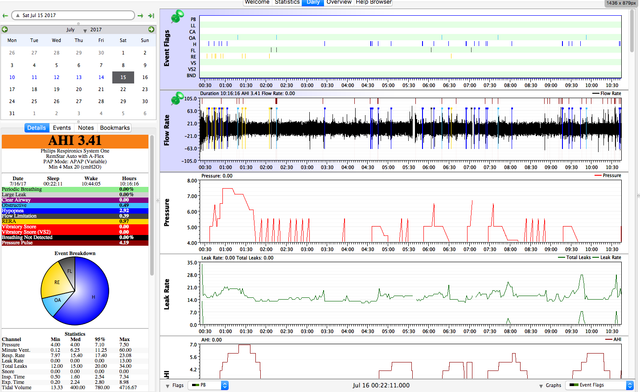Image resolution: width=640 pixels, height=392 pixels.
Task: Click the yellow RERA row
Action: click(75, 221)
